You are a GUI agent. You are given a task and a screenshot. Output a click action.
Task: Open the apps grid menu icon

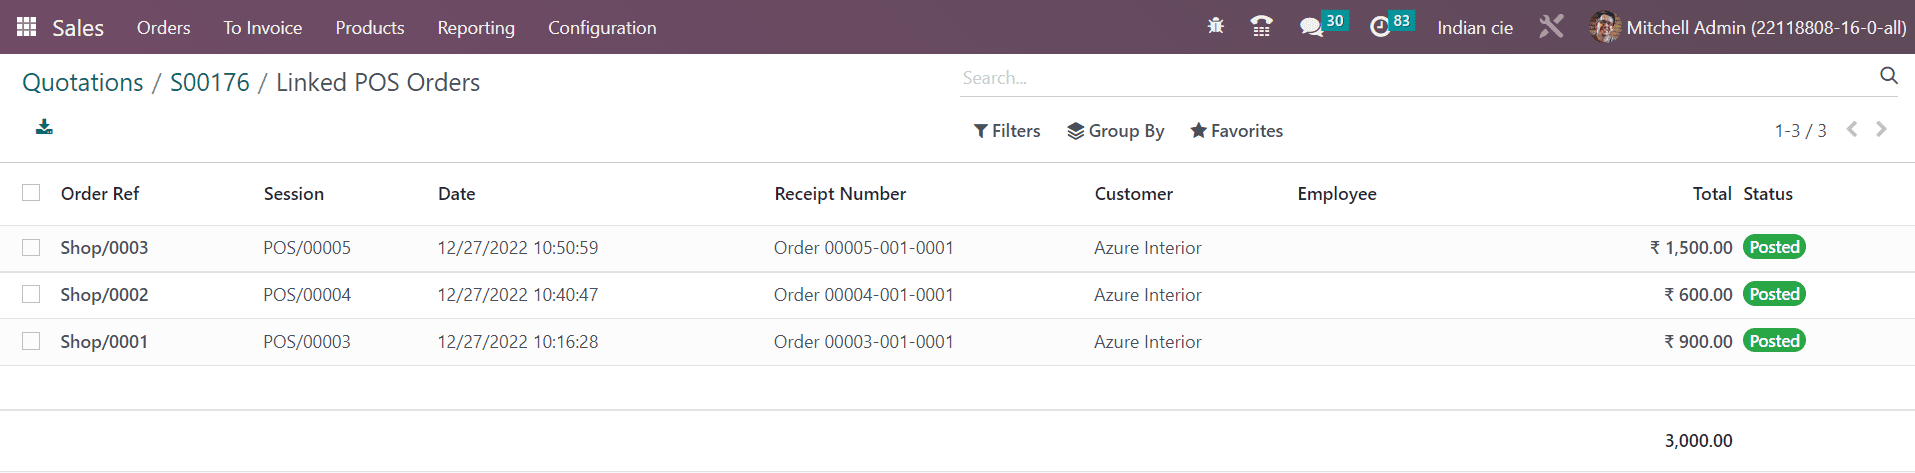[27, 27]
